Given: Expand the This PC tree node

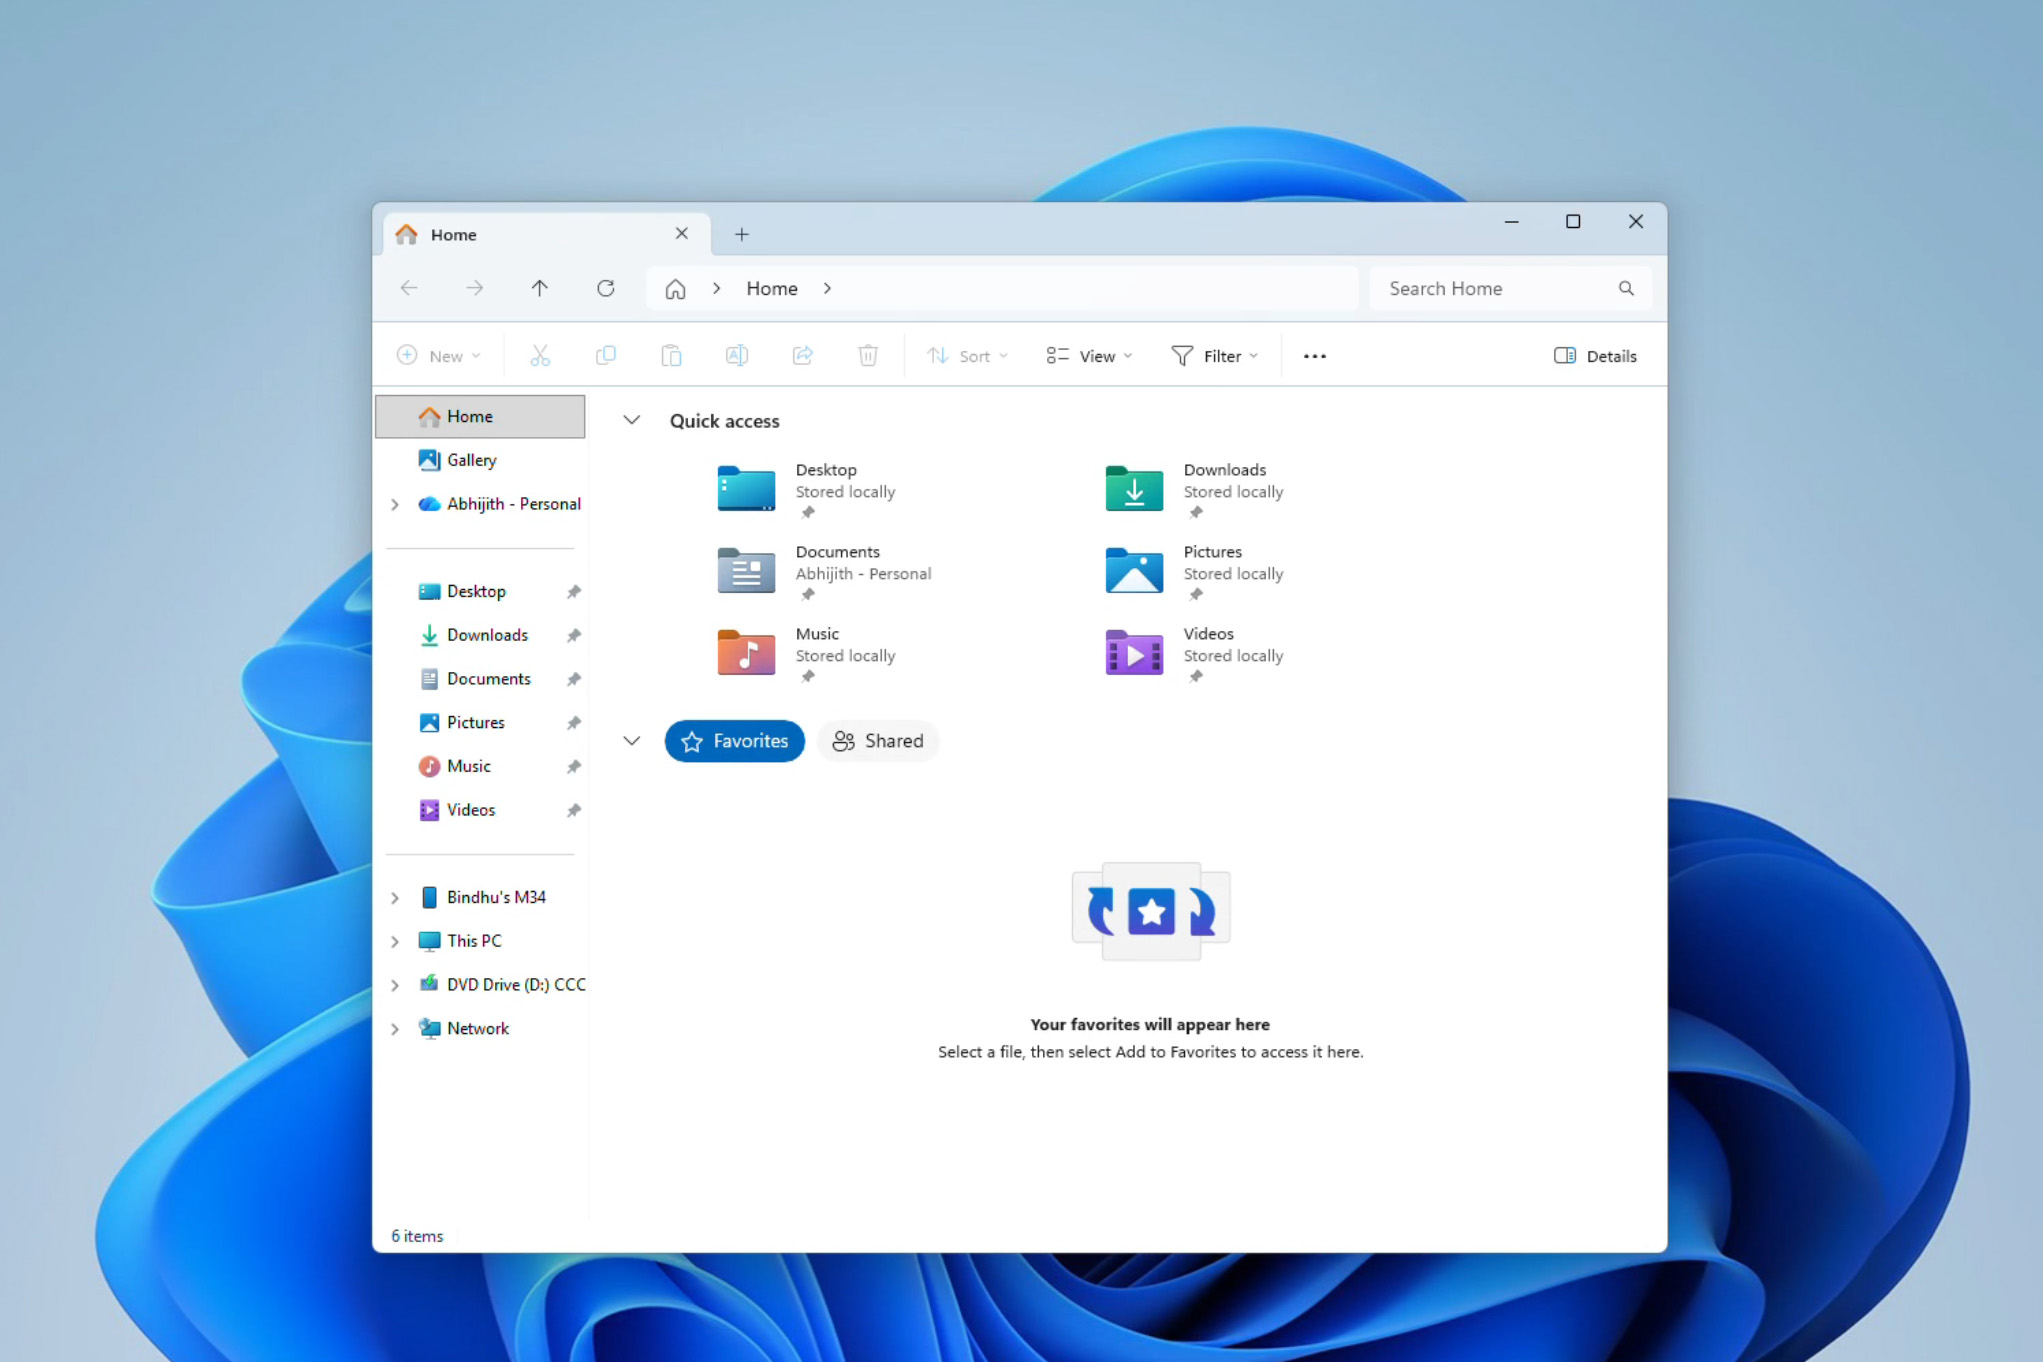Looking at the screenshot, I should tap(395, 941).
